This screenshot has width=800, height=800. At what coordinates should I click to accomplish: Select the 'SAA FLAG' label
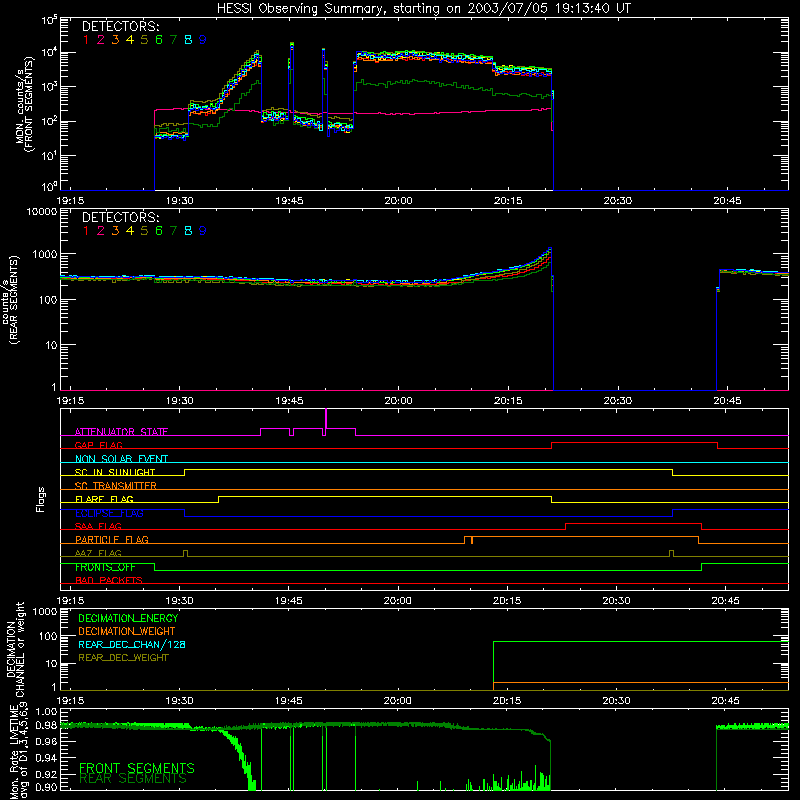[98, 526]
